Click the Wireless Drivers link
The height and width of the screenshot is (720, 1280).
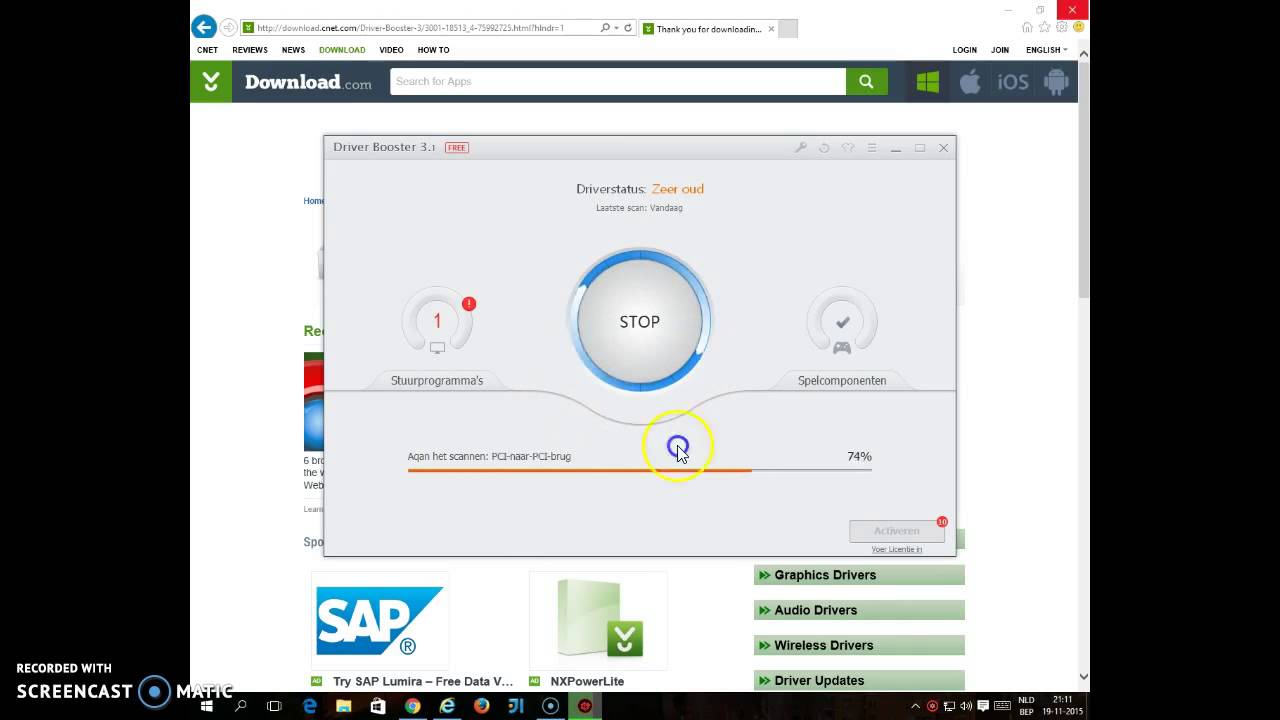pos(859,645)
